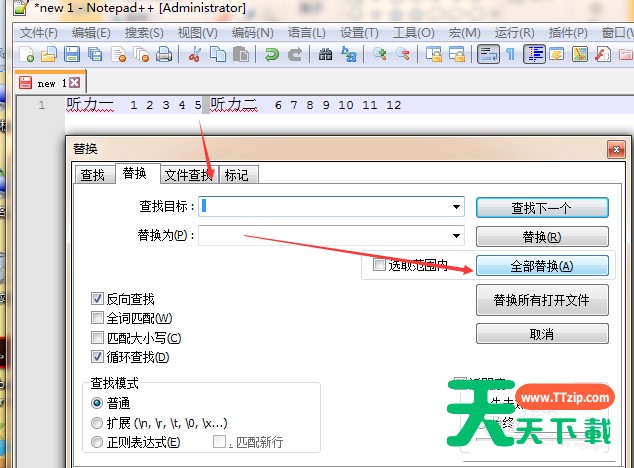The height and width of the screenshot is (468, 634).
Task: Click the Close All toolbar icon
Action: (142, 54)
